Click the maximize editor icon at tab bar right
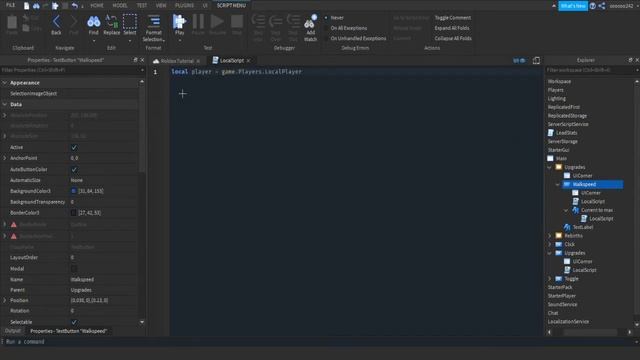This screenshot has height=360, width=640. point(536,60)
